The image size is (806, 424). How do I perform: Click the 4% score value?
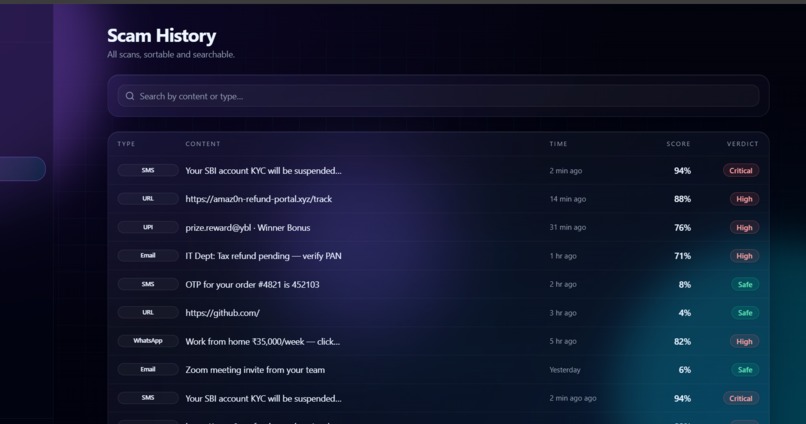685,313
